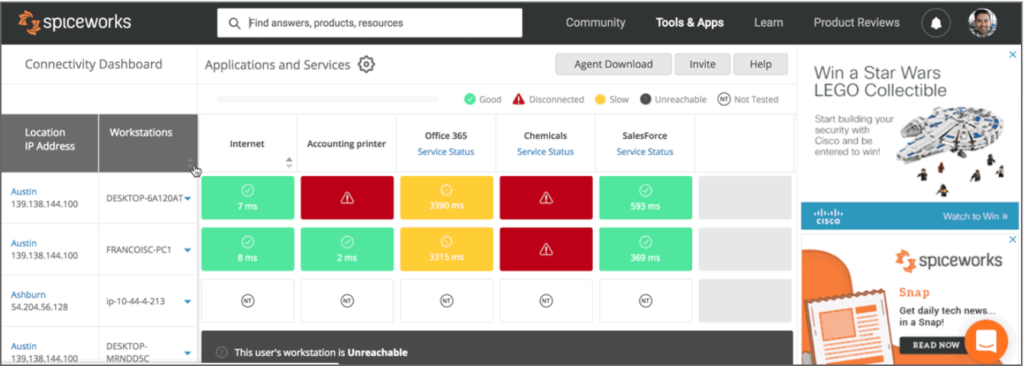Click ip-10-44-4-213 Chemicals Not Tested cell
This screenshot has width=1024, height=366.
click(546, 301)
